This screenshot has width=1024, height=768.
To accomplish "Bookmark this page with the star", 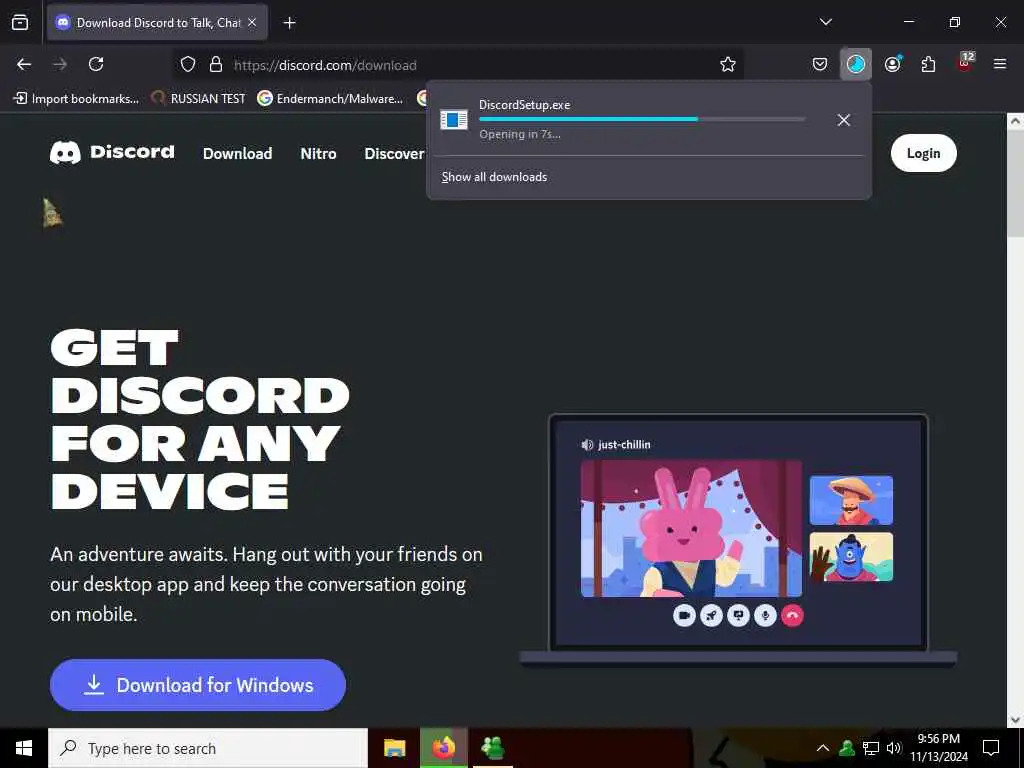I will [728, 64].
